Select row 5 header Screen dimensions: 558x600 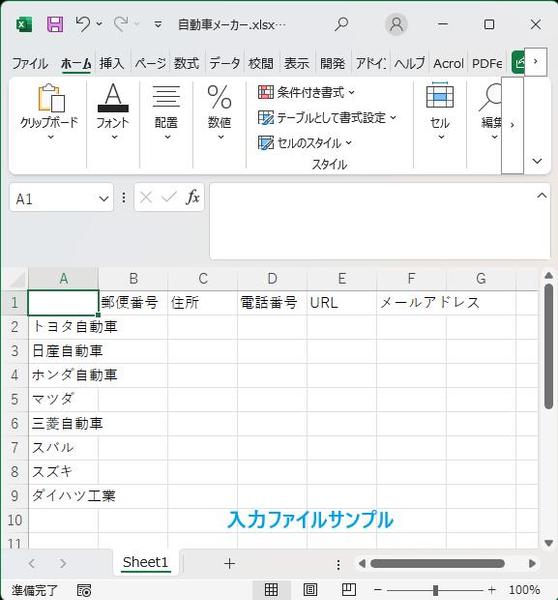(15, 399)
